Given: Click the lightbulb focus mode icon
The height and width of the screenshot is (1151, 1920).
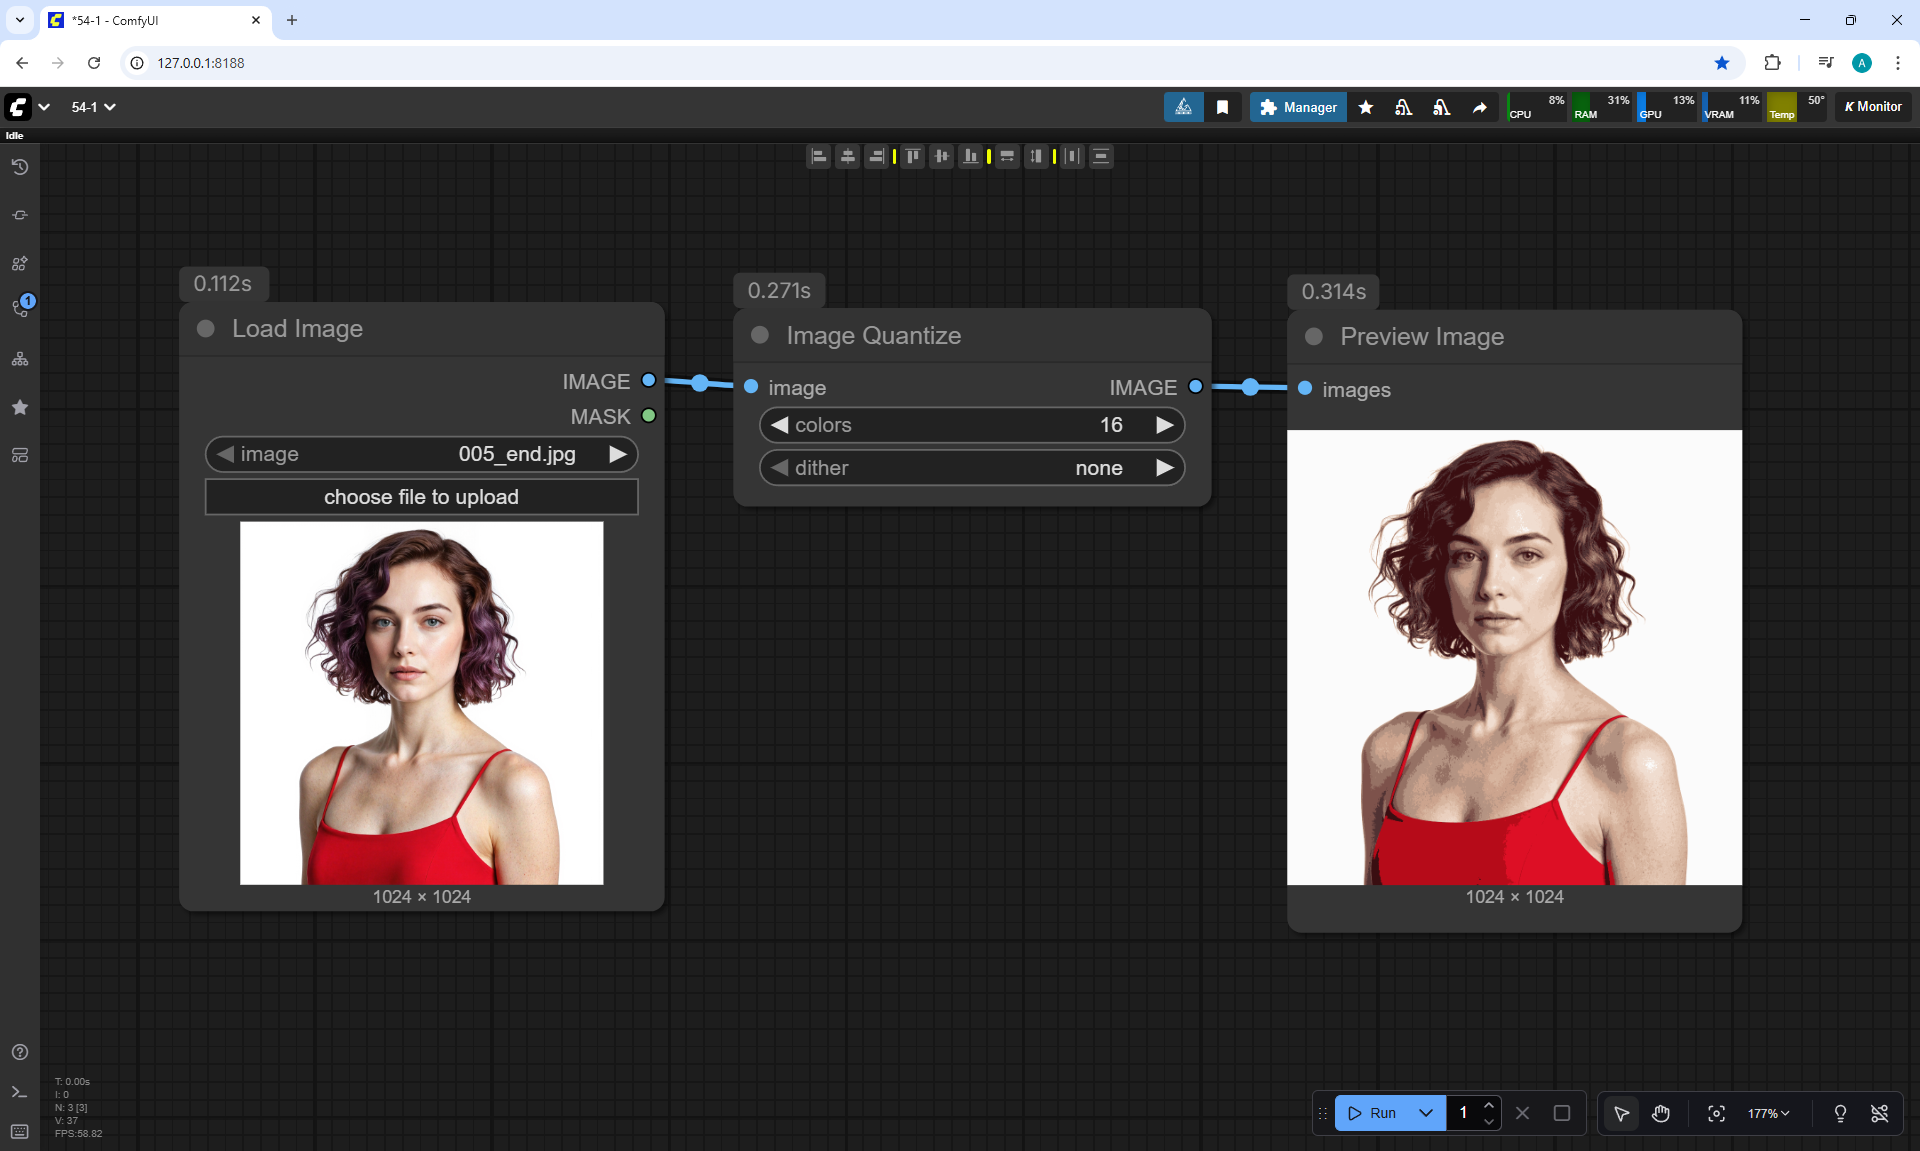Looking at the screenshot, I should (x=1840, y=1113).
